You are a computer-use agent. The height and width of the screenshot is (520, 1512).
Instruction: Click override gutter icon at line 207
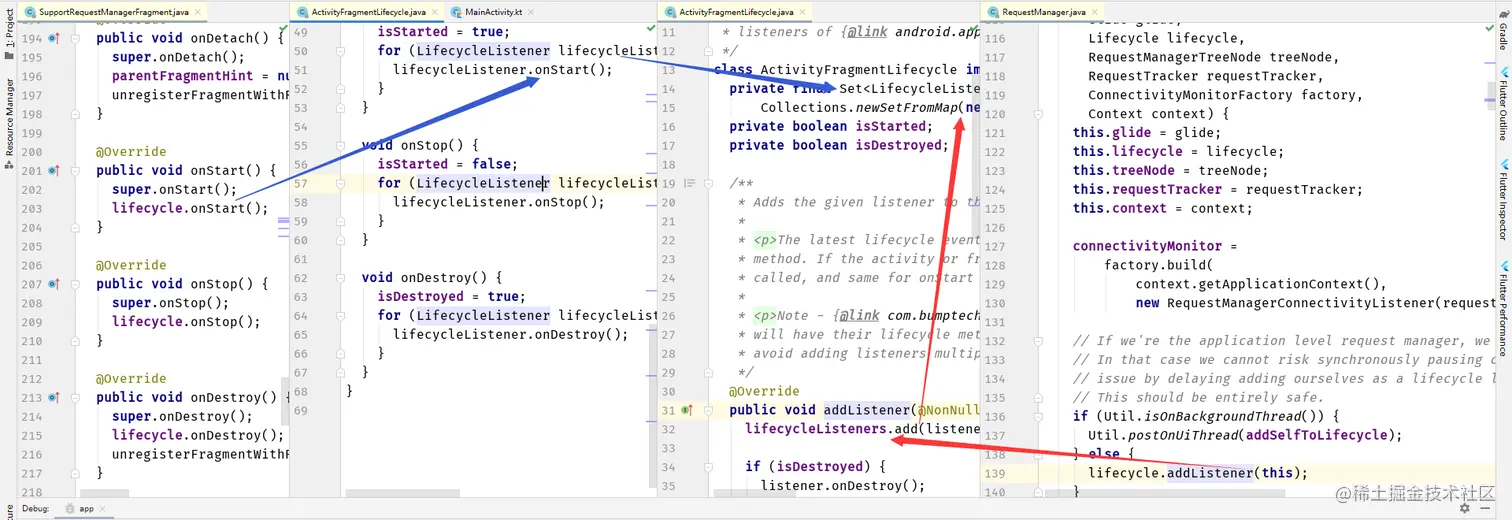55,285
